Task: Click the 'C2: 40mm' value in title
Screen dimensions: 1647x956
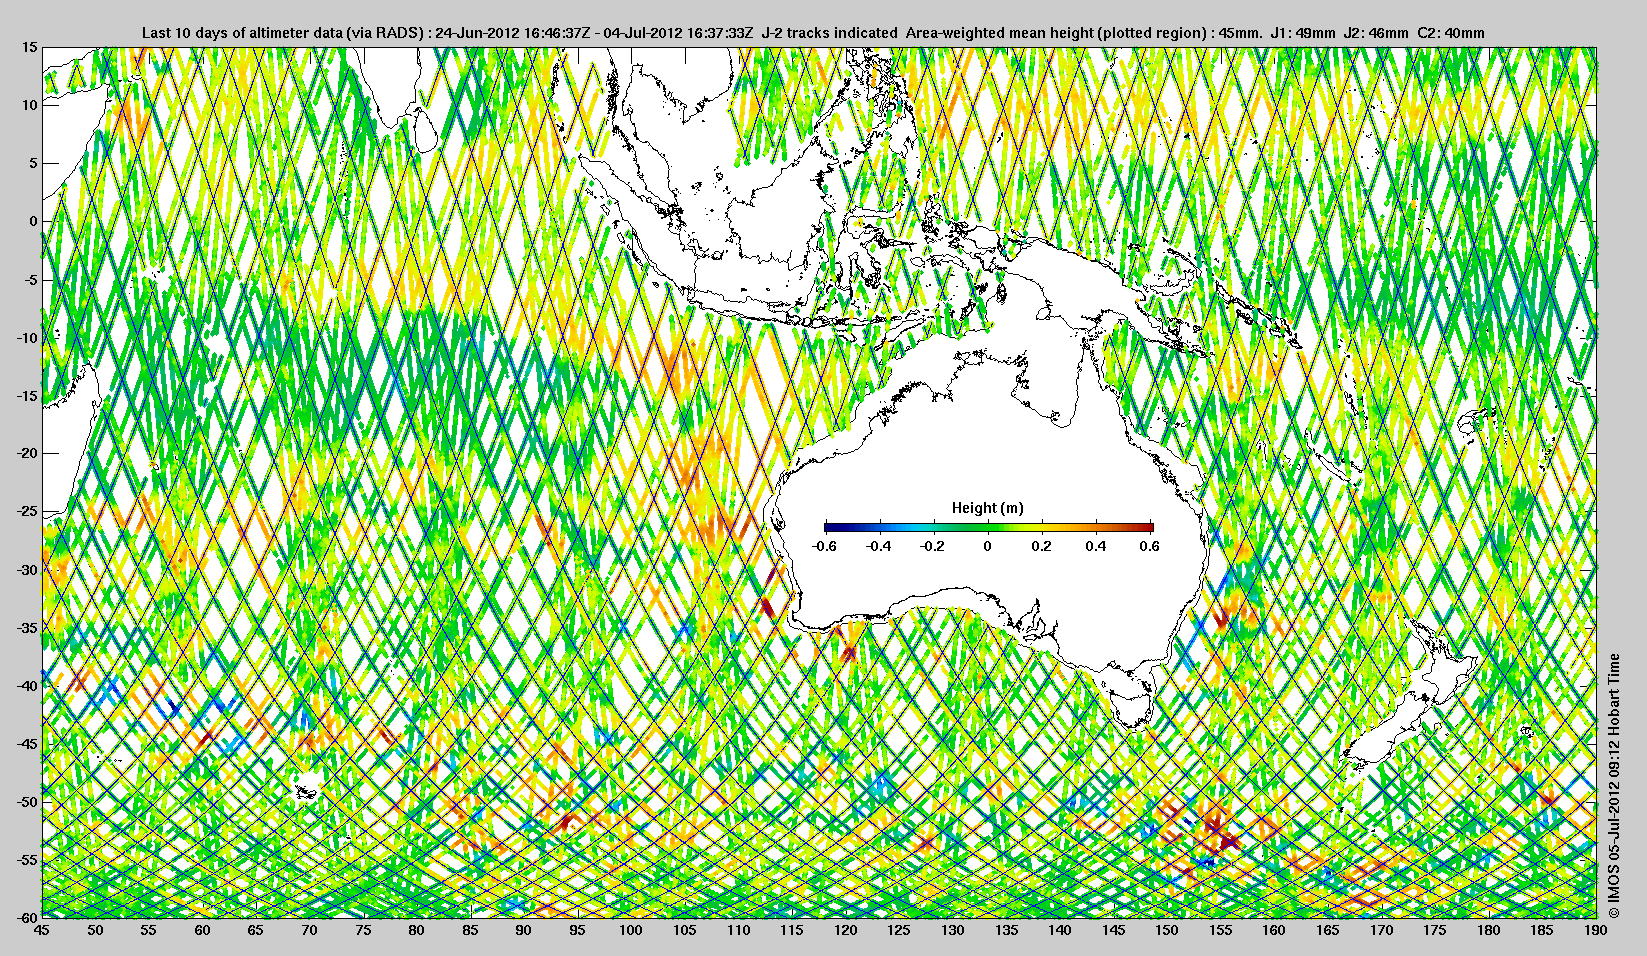Action: coord(1451,33)
